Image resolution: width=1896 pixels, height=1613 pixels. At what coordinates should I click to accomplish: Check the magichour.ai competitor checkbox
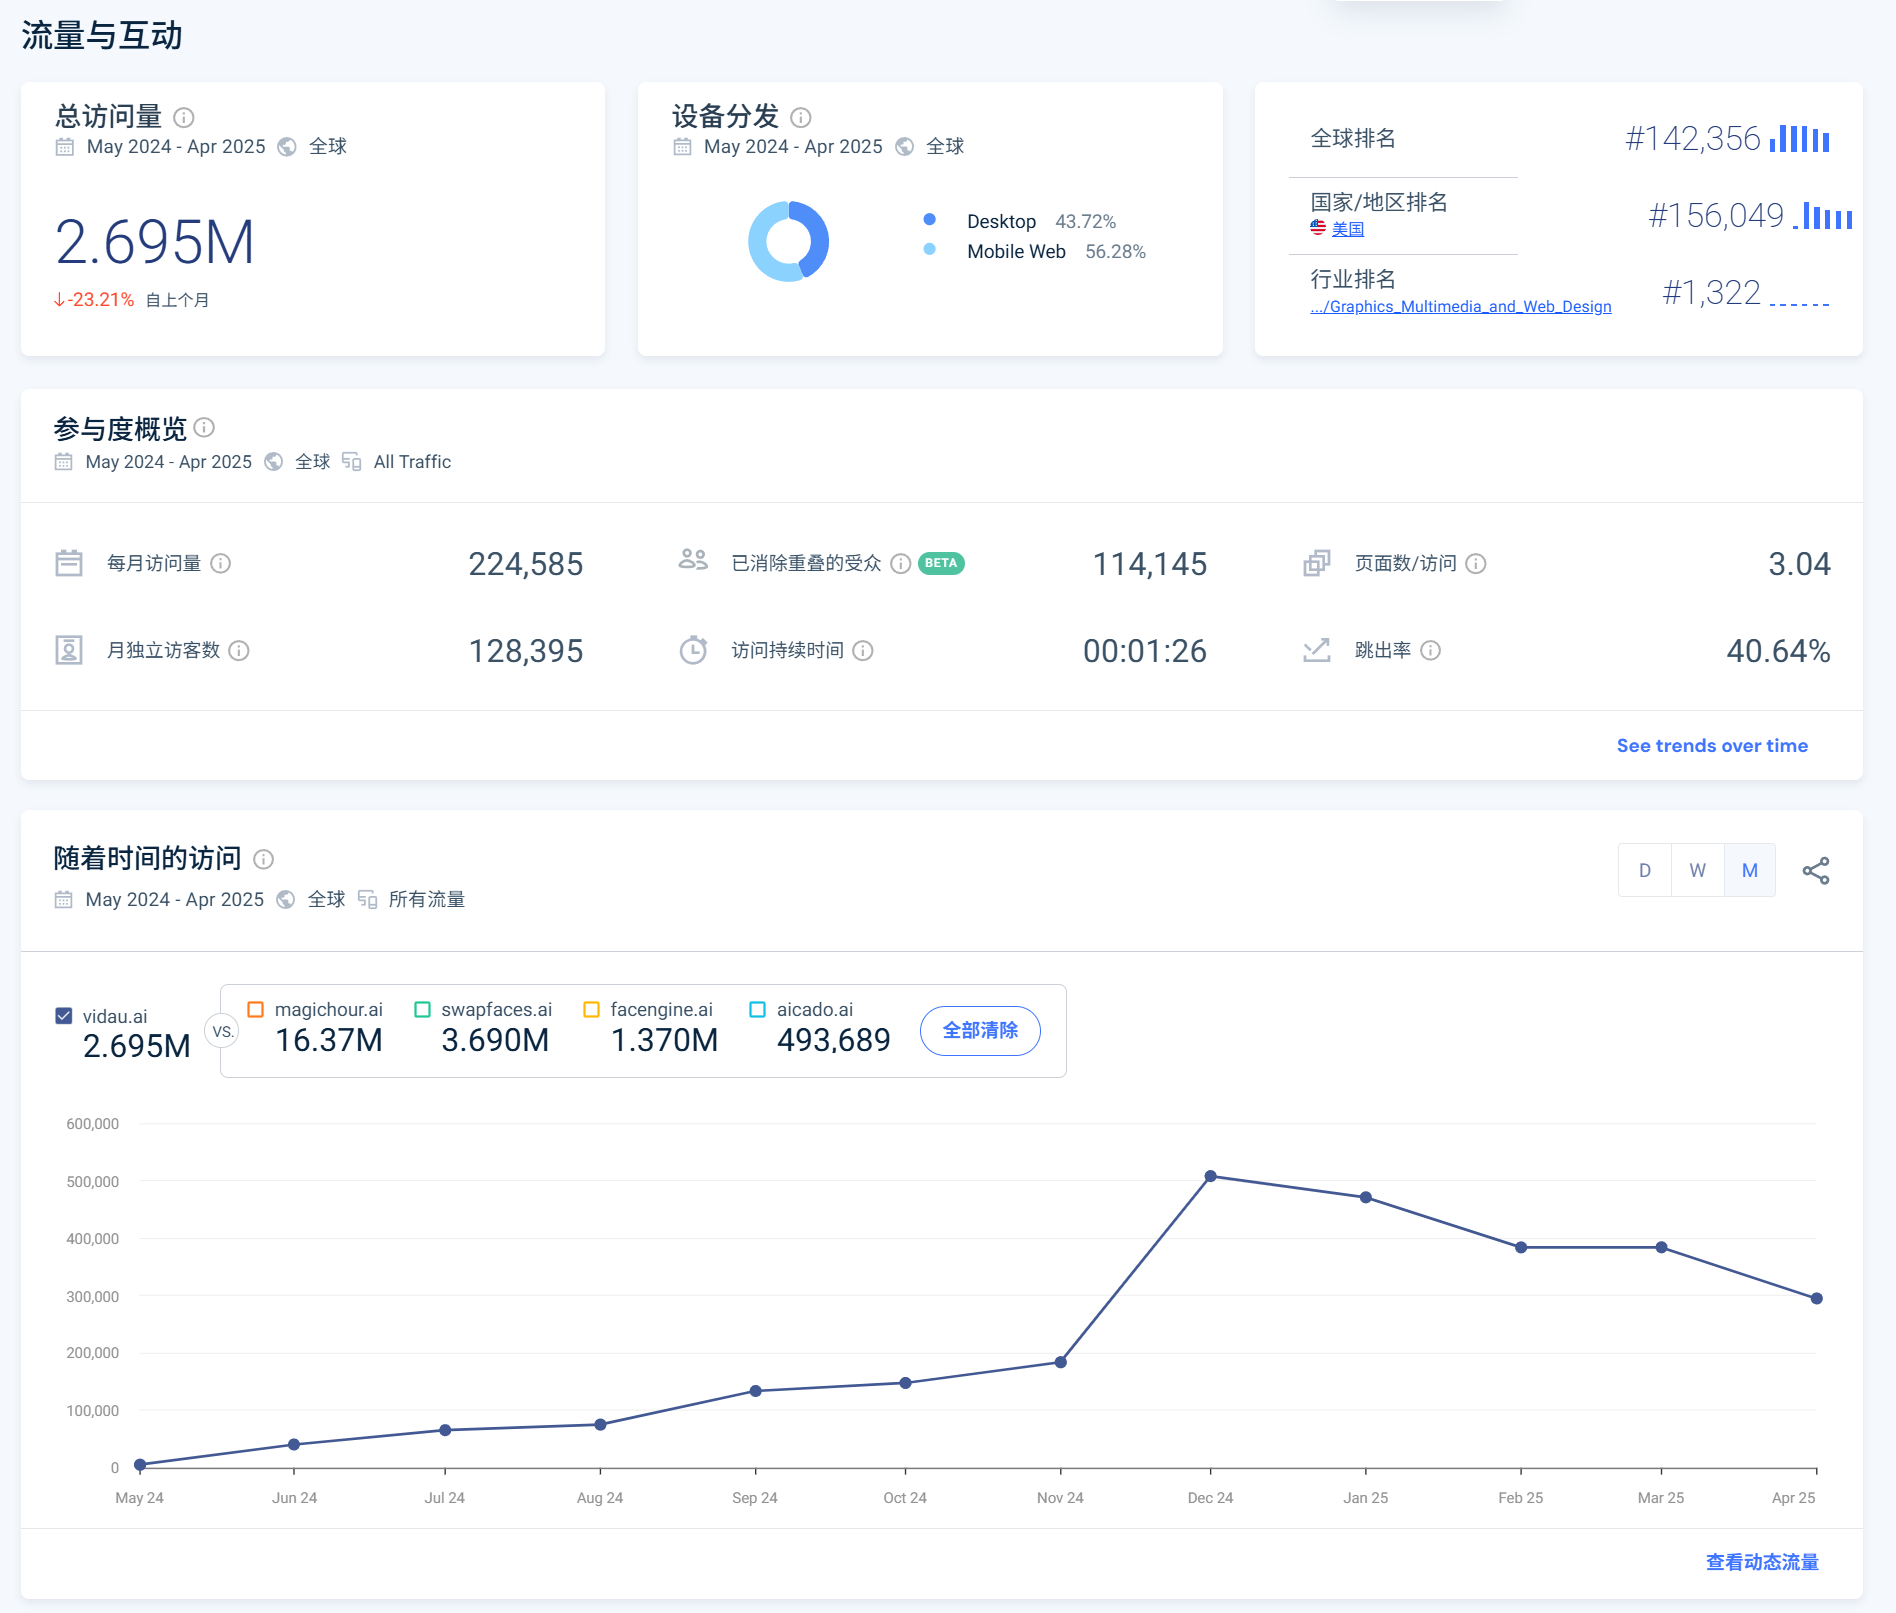[255, 1010]
